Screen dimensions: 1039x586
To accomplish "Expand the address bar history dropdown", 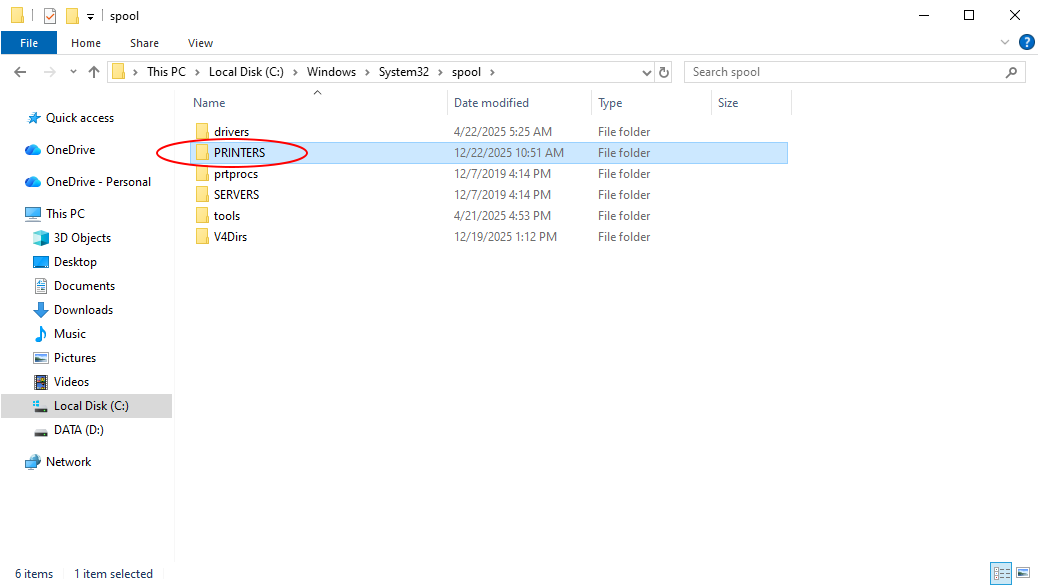I will pyautogui.click(x=646, y=72).
